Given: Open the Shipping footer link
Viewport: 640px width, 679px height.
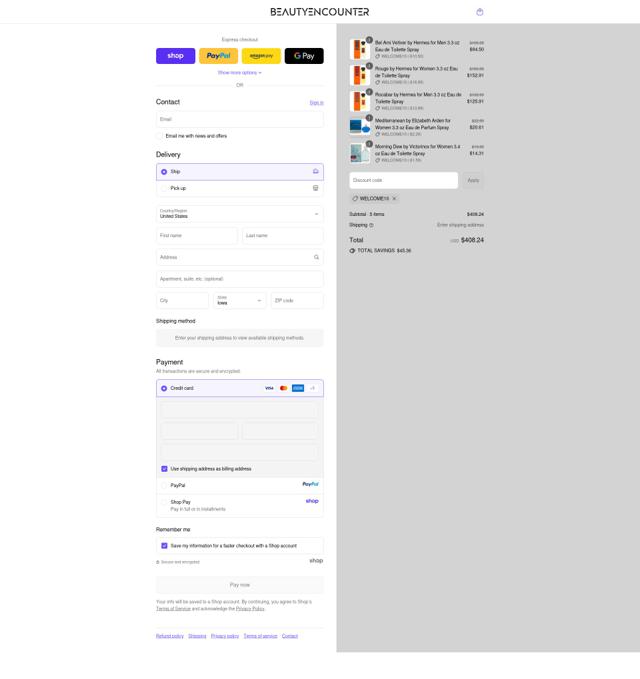Looking at the screenshot, I should [197, 636].
